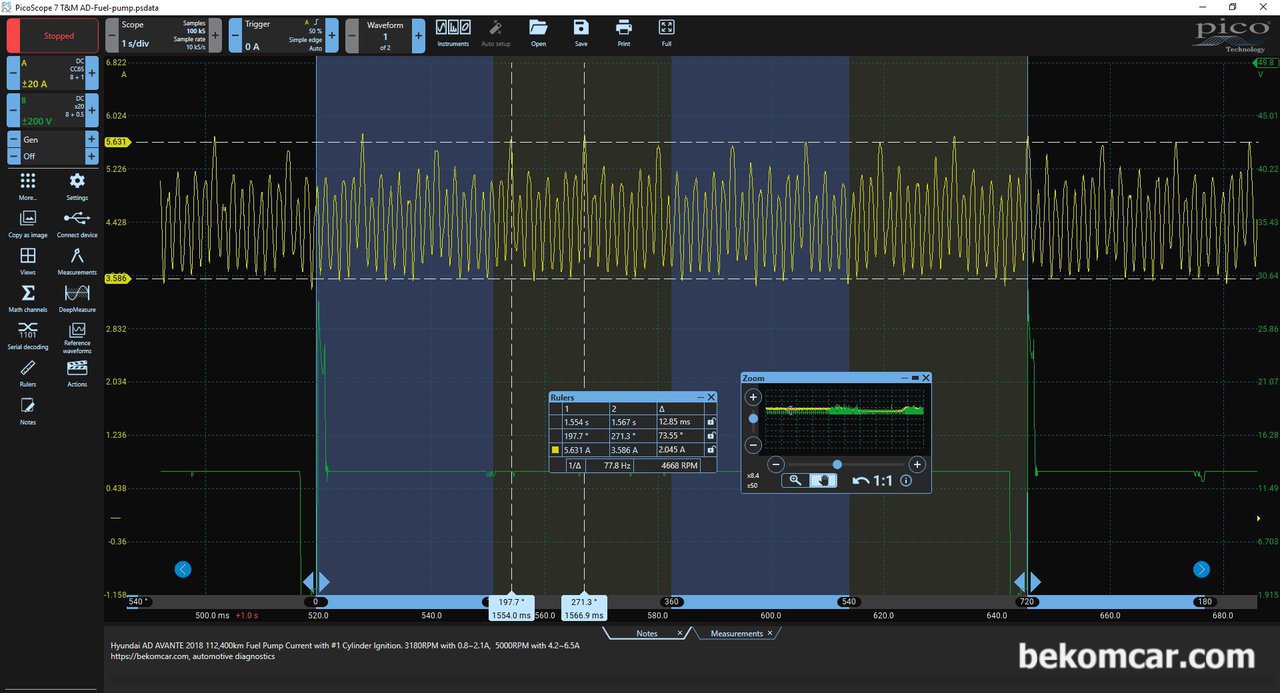Go to next Waveform buffer
This screenshot has height=693, width=1280.
(418, 35)
